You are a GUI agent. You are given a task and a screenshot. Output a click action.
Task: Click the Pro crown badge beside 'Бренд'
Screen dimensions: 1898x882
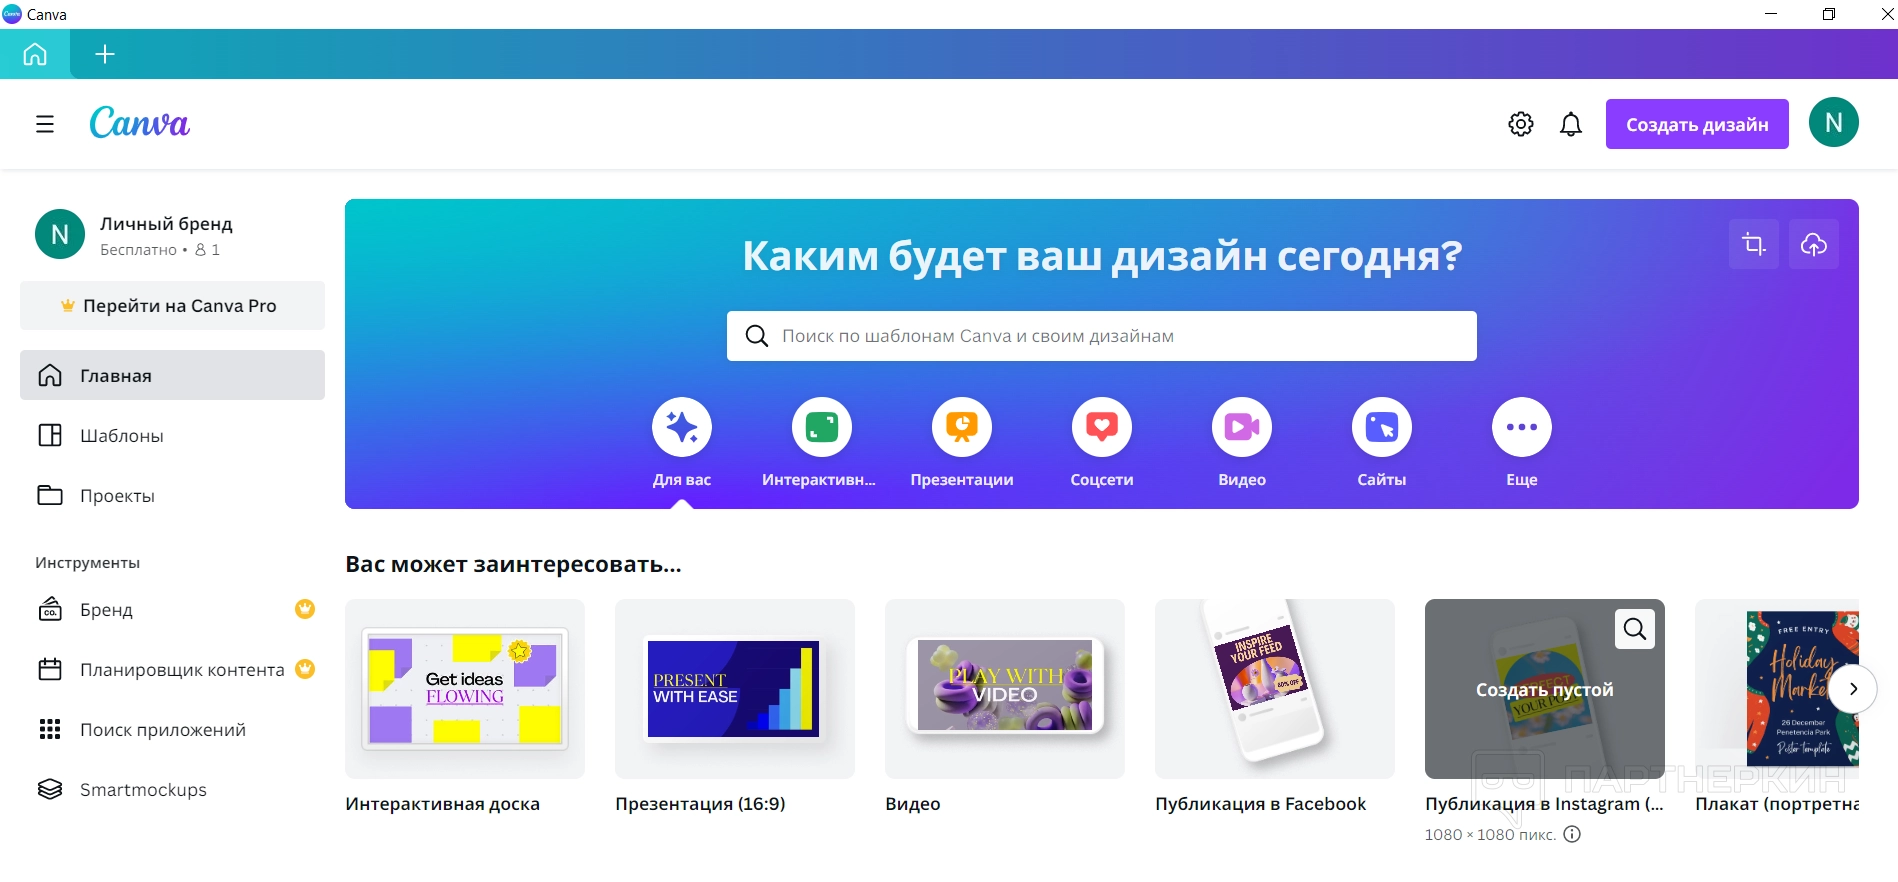pyautogui.click(x=305, y=608)
